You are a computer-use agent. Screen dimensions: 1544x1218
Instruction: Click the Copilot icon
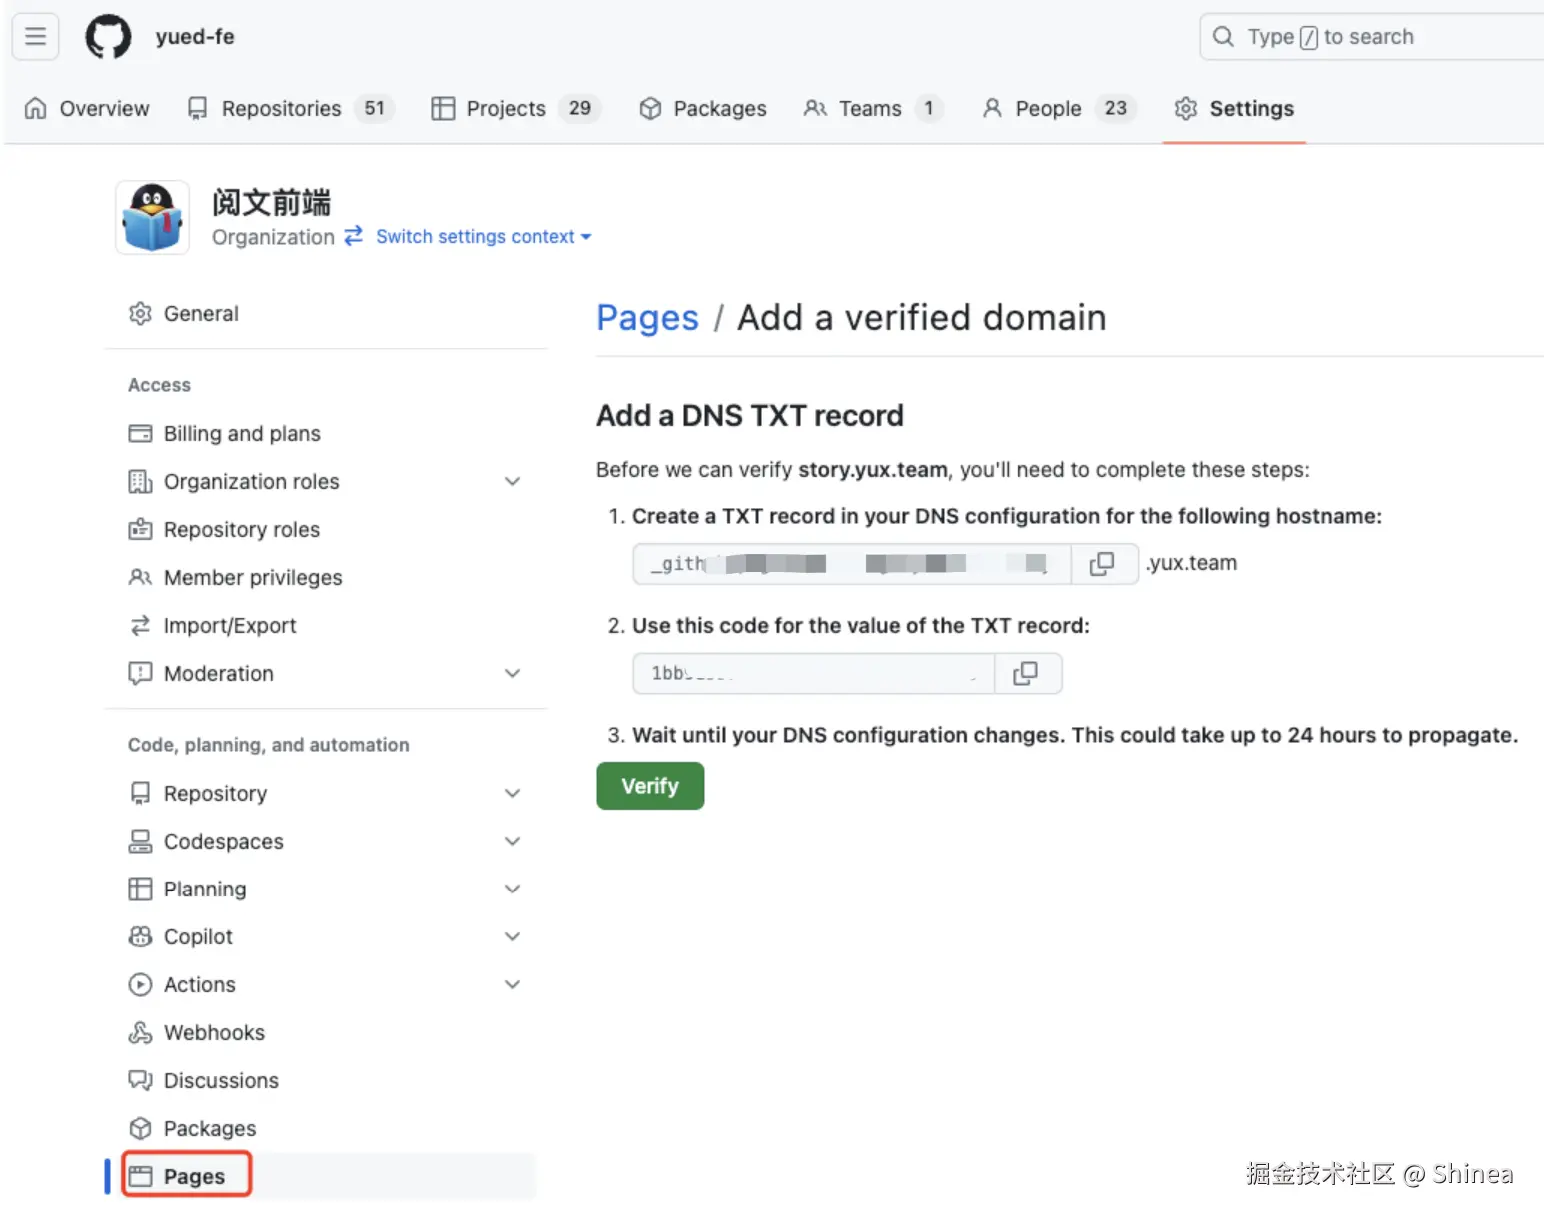pyautogui.click(x=140, y=937)
